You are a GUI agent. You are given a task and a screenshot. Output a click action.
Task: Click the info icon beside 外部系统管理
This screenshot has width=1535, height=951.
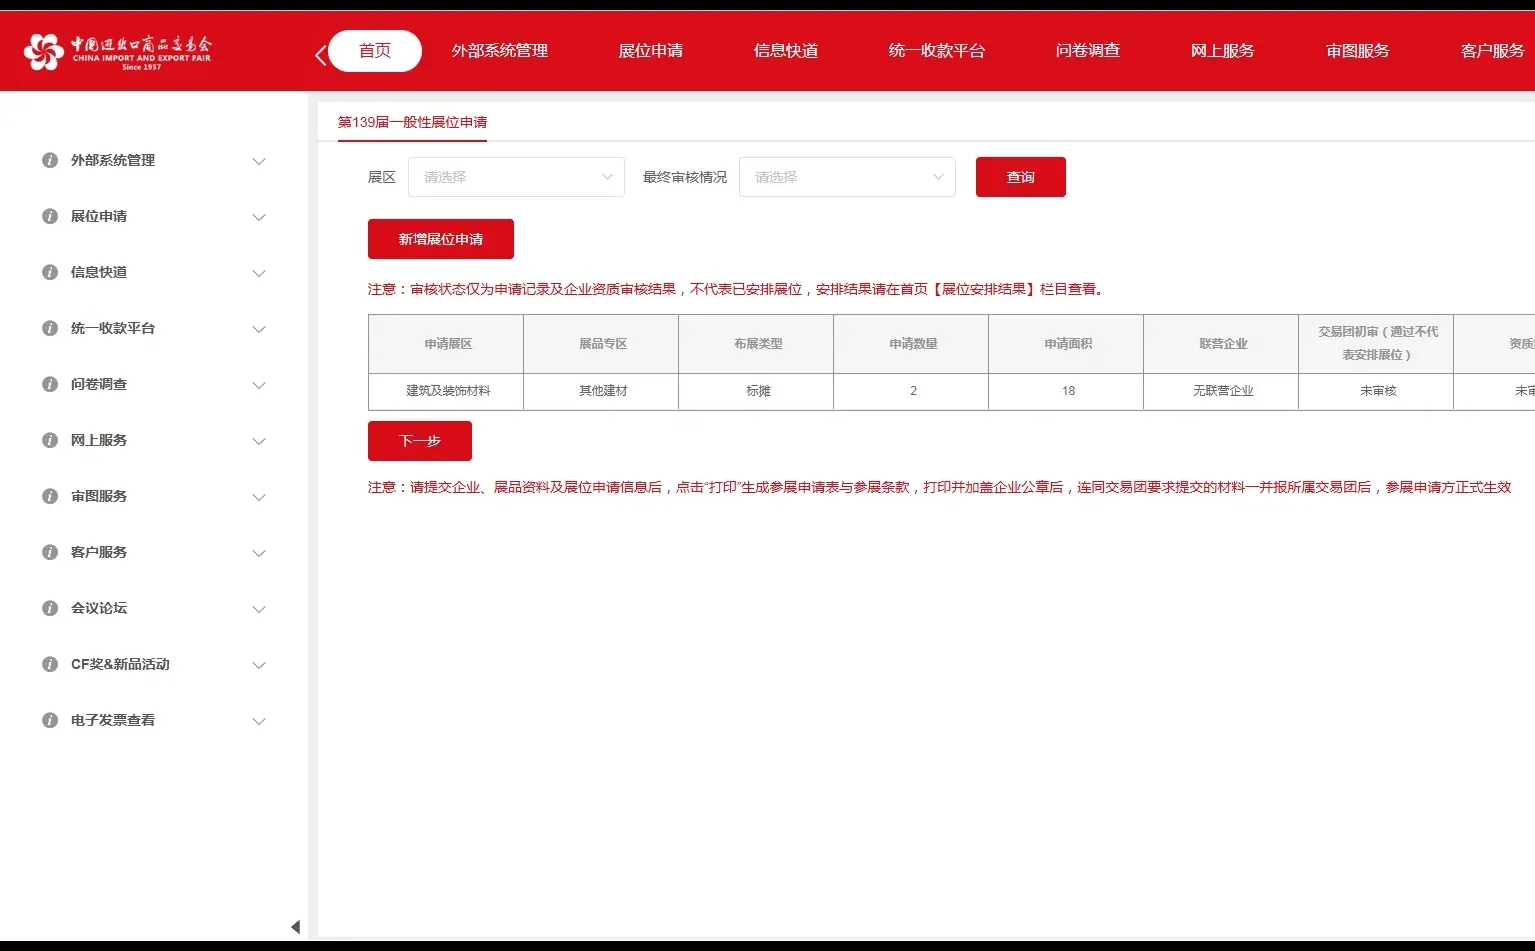coord(49,160)
